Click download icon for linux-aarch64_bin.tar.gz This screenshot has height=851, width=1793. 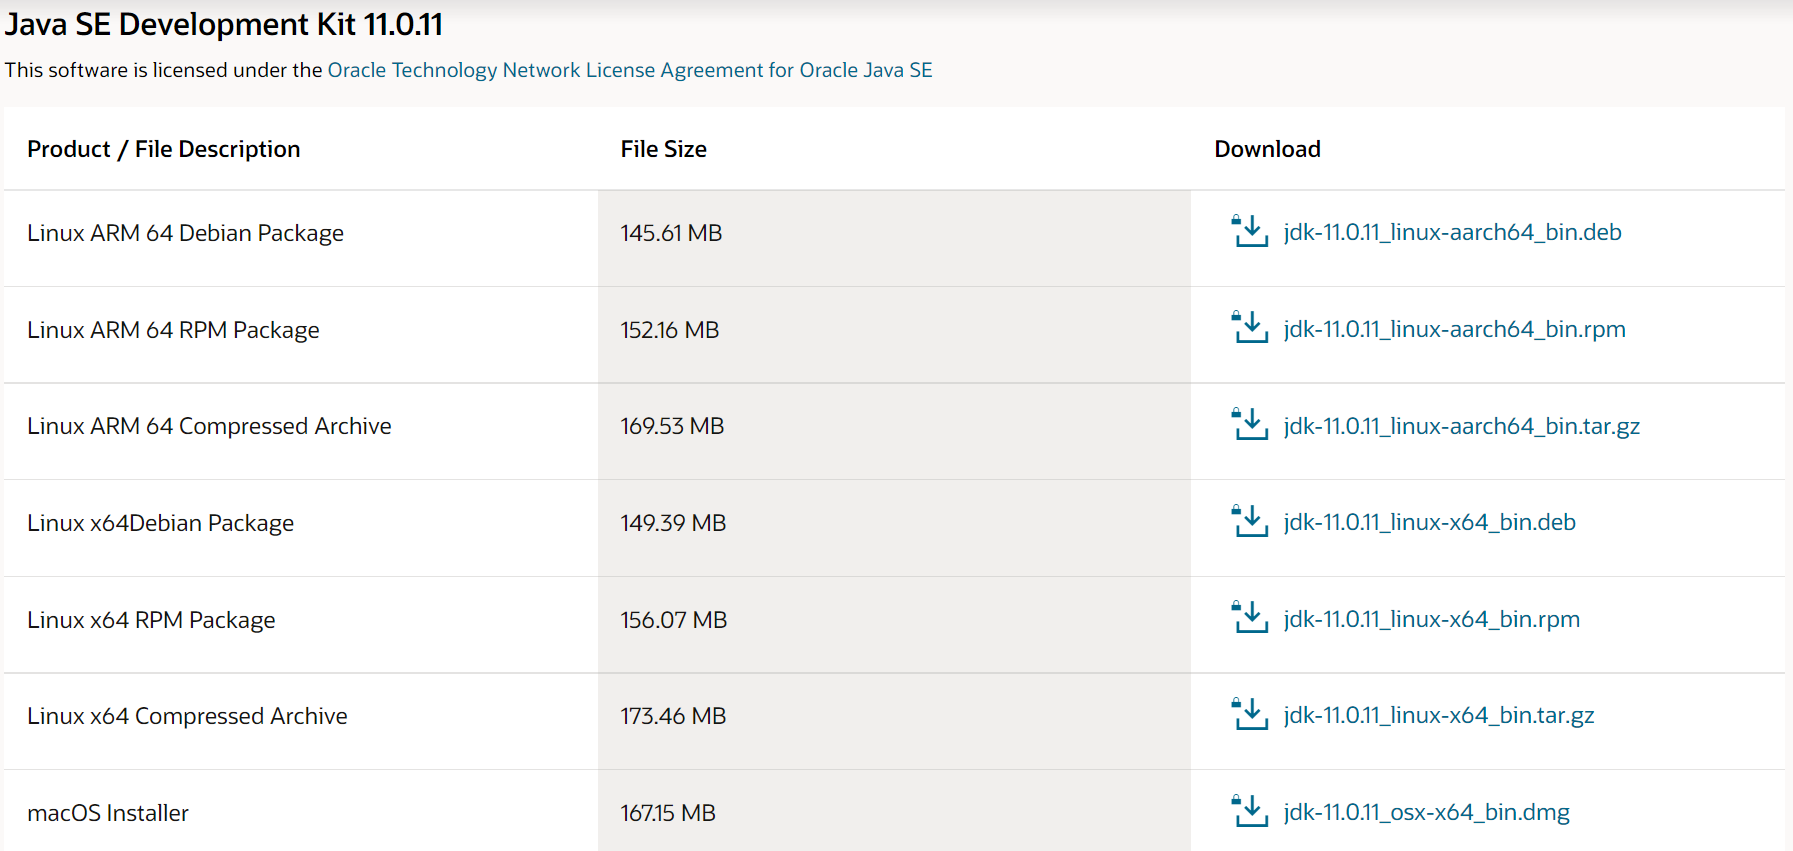click(1249, 425)
